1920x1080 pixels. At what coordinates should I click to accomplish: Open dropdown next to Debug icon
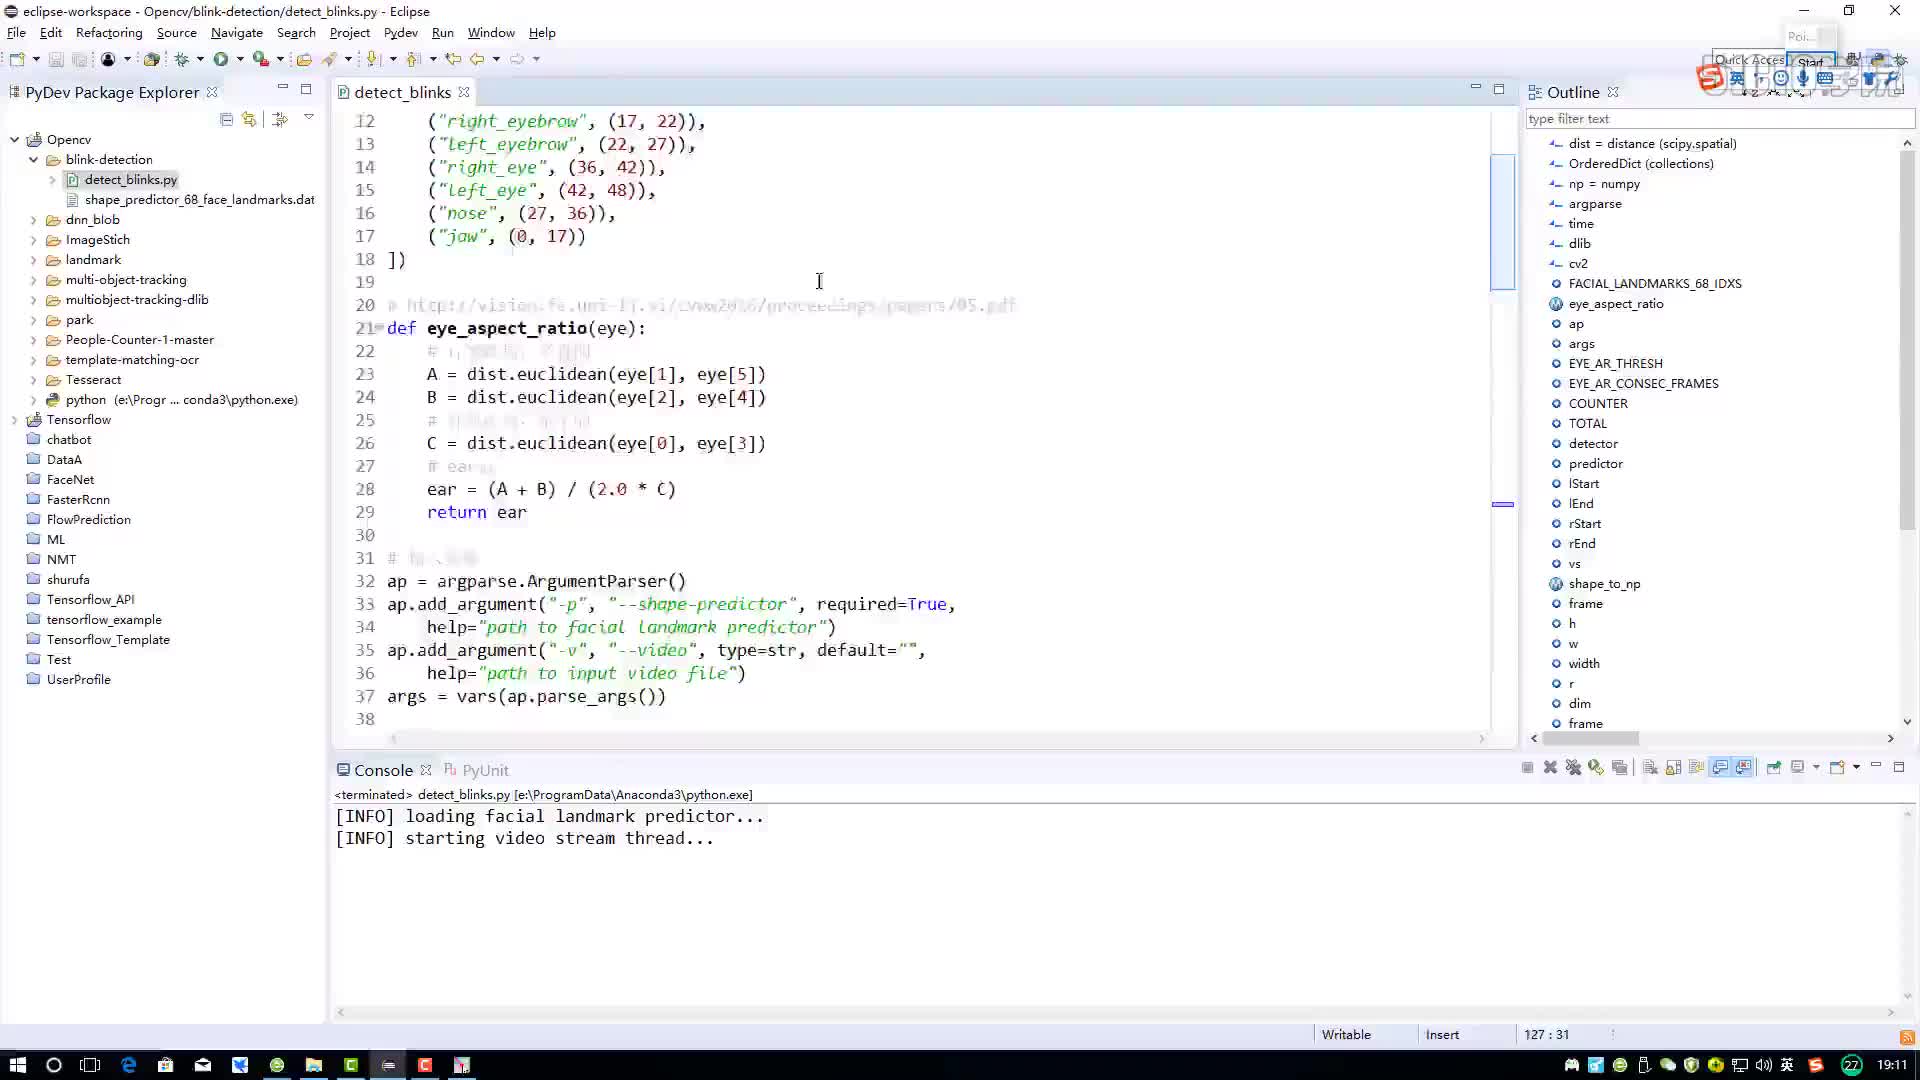pos(200,59)
